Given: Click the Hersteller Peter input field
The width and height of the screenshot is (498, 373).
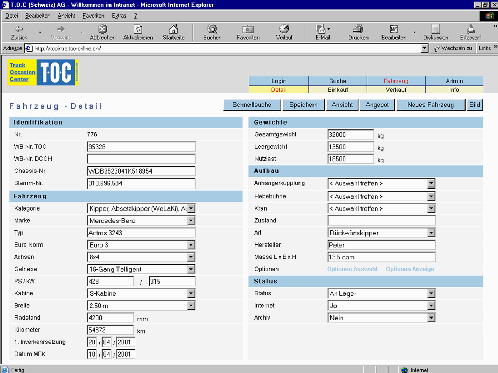Looking at the screenshot, I should [x=382, y=245].
